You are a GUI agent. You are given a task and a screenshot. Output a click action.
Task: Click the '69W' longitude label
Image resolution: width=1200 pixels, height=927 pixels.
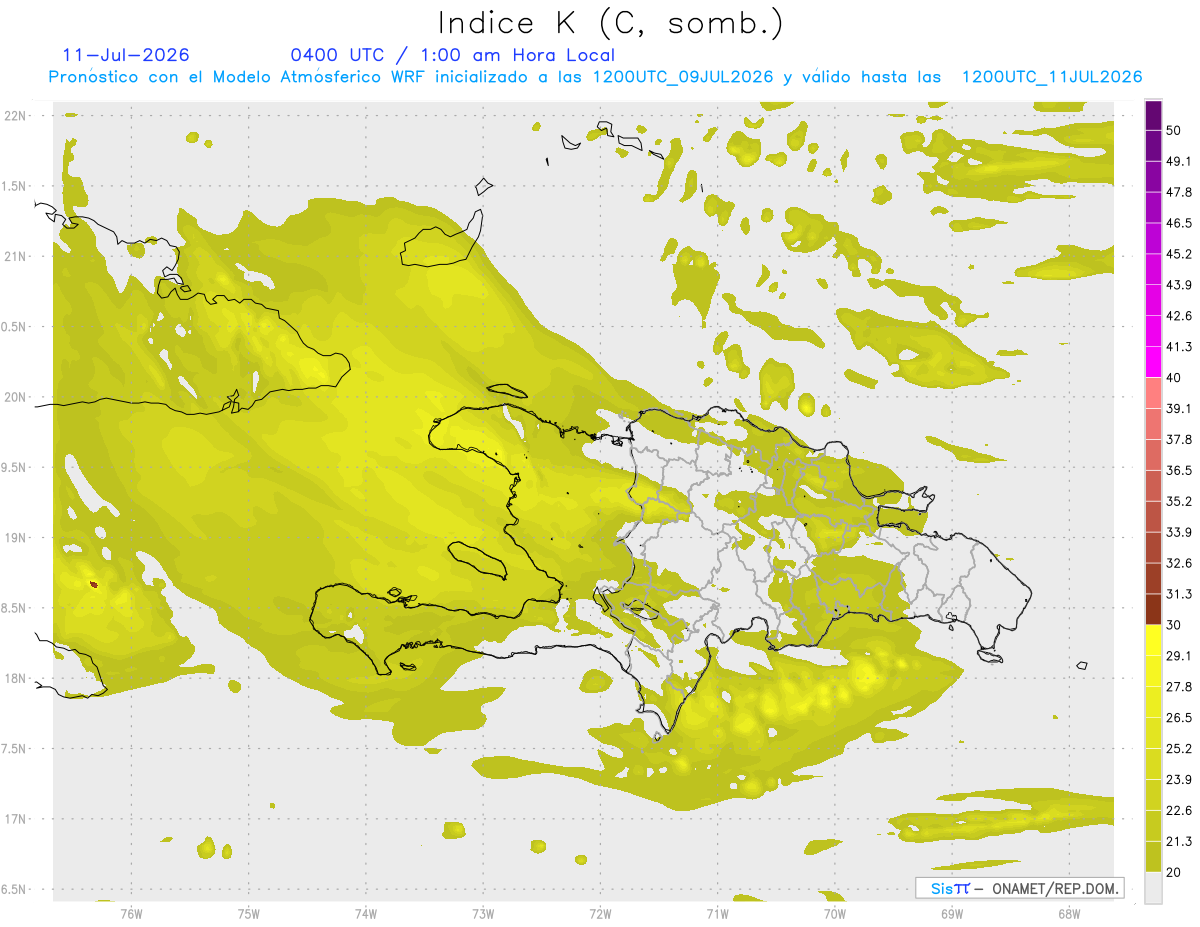[952, 914]
